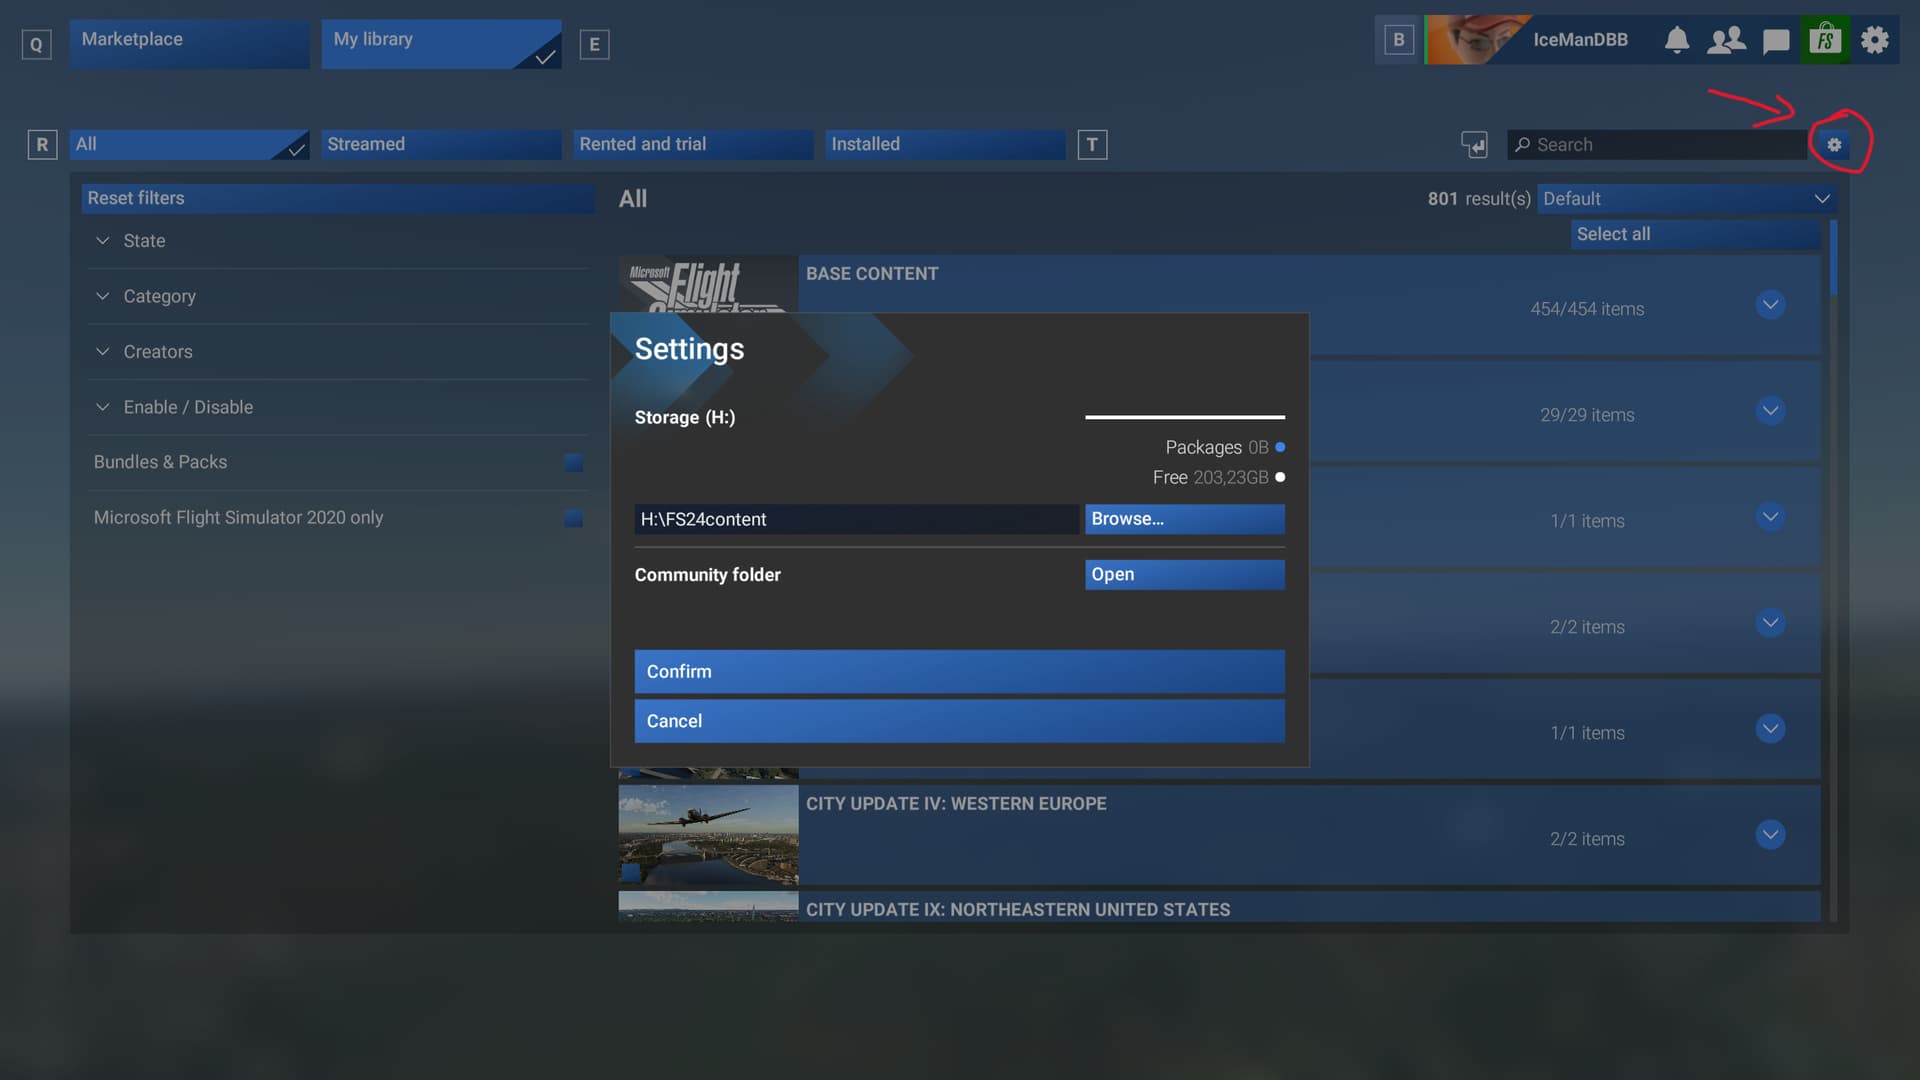Click Select all button
The height and width of the screenshot is (1080, 1920).
click(x=1695, y=234)
